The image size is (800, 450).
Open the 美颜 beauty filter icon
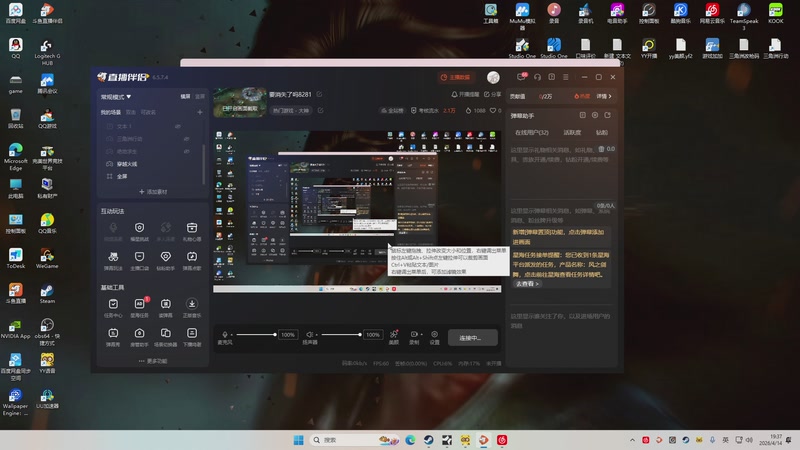coord(394,334)
